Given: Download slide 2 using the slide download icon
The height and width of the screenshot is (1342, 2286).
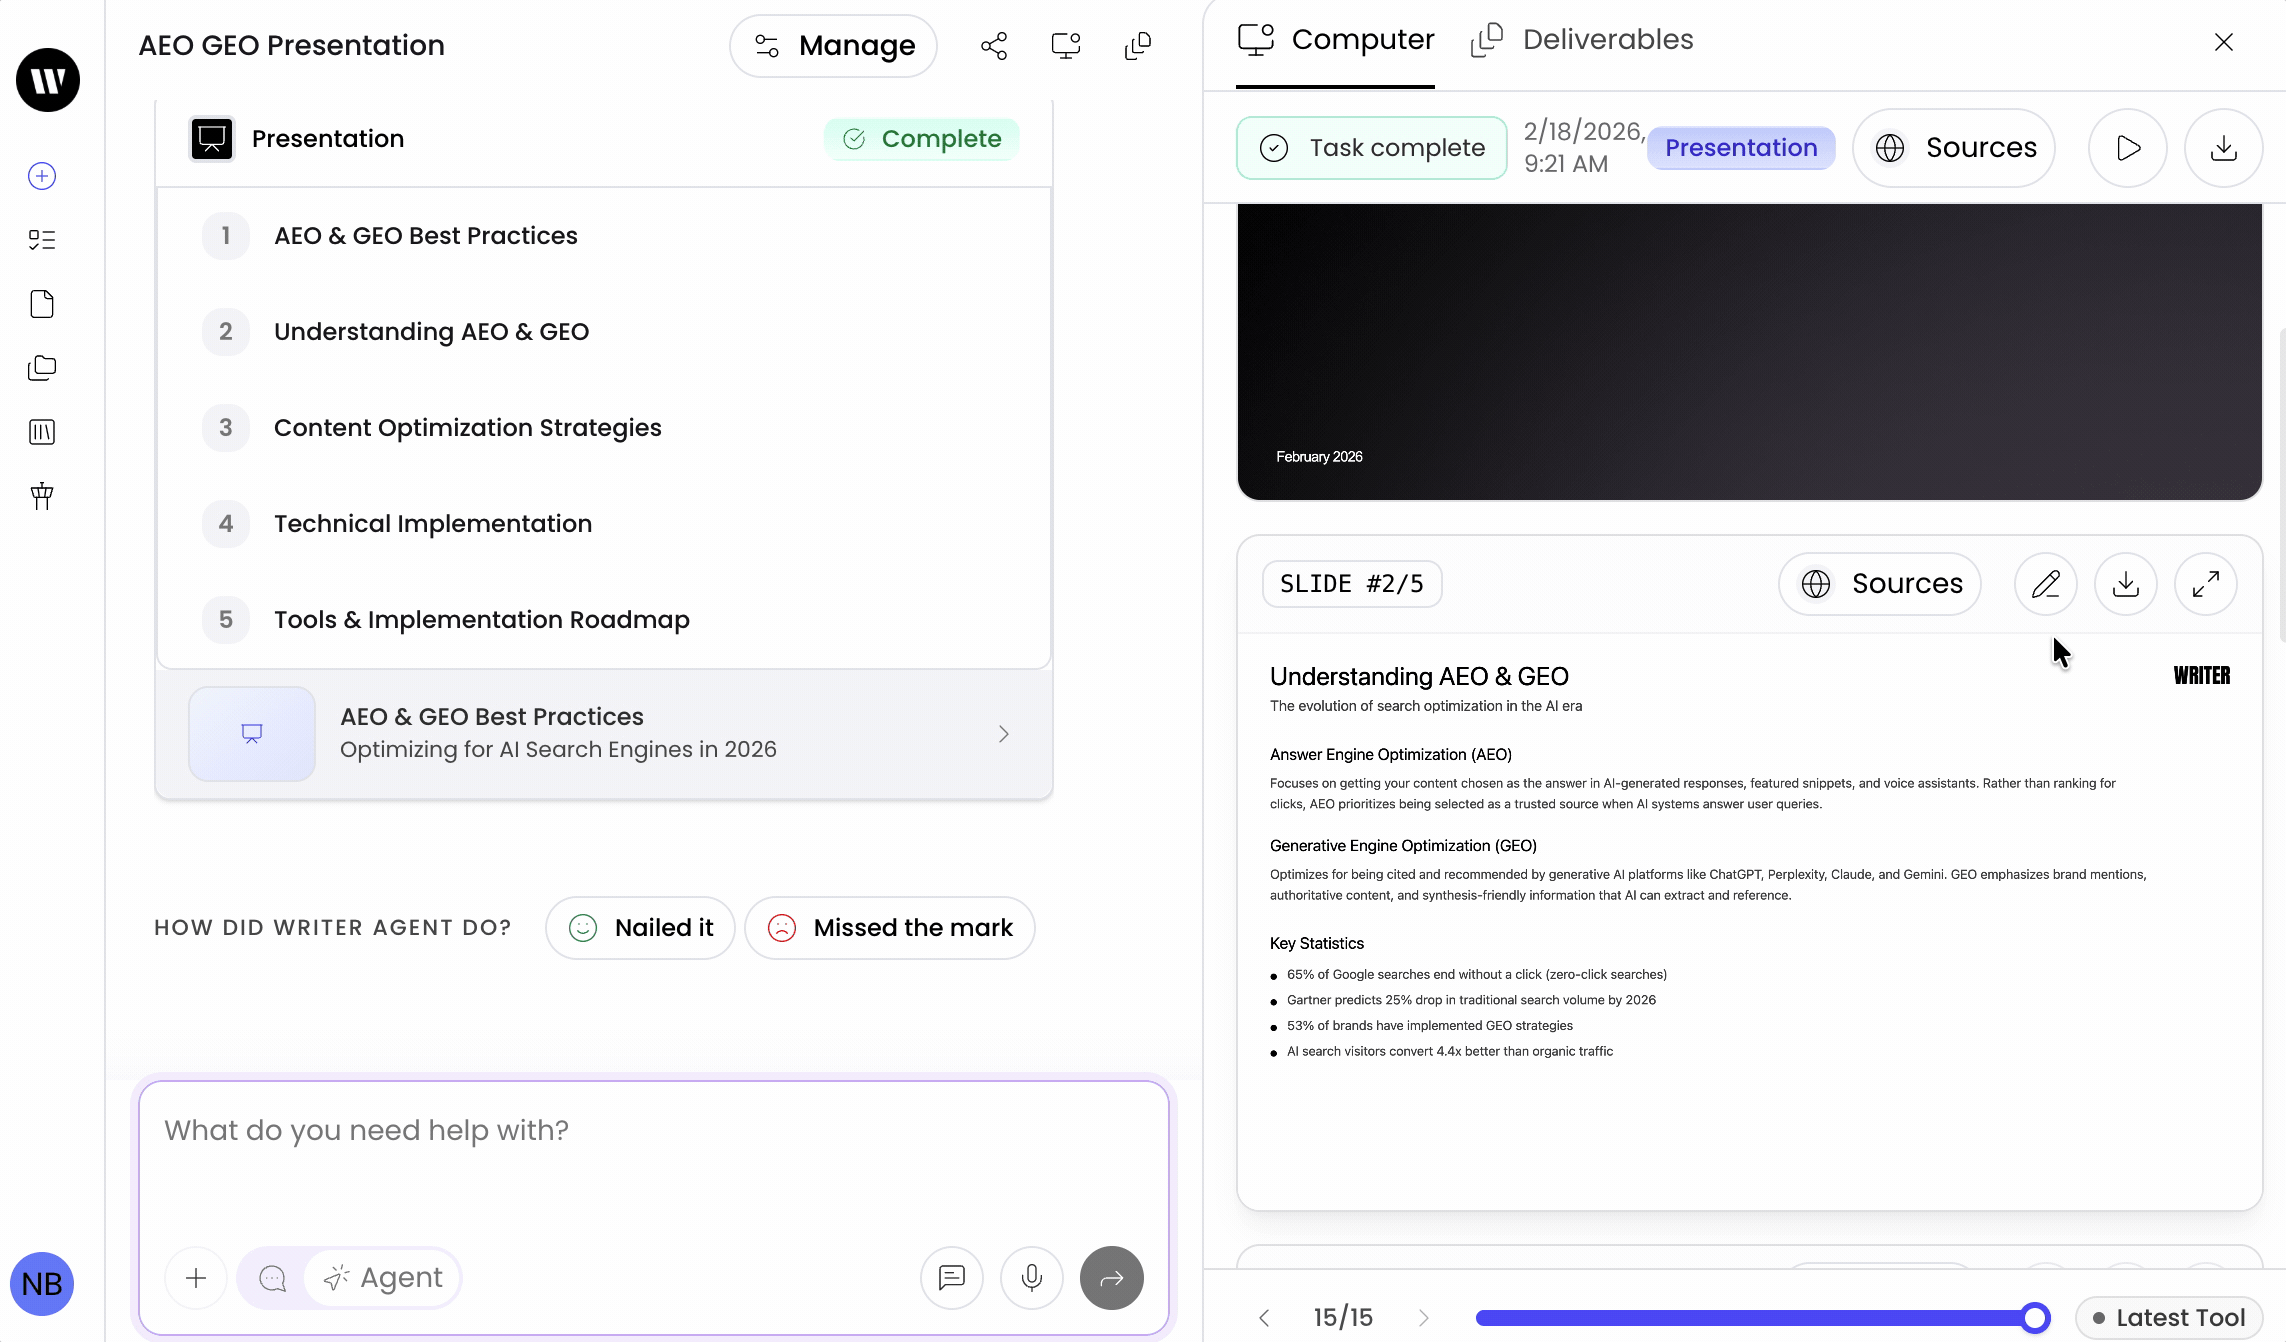Looking at the screenshot, I should (2125, 584).
